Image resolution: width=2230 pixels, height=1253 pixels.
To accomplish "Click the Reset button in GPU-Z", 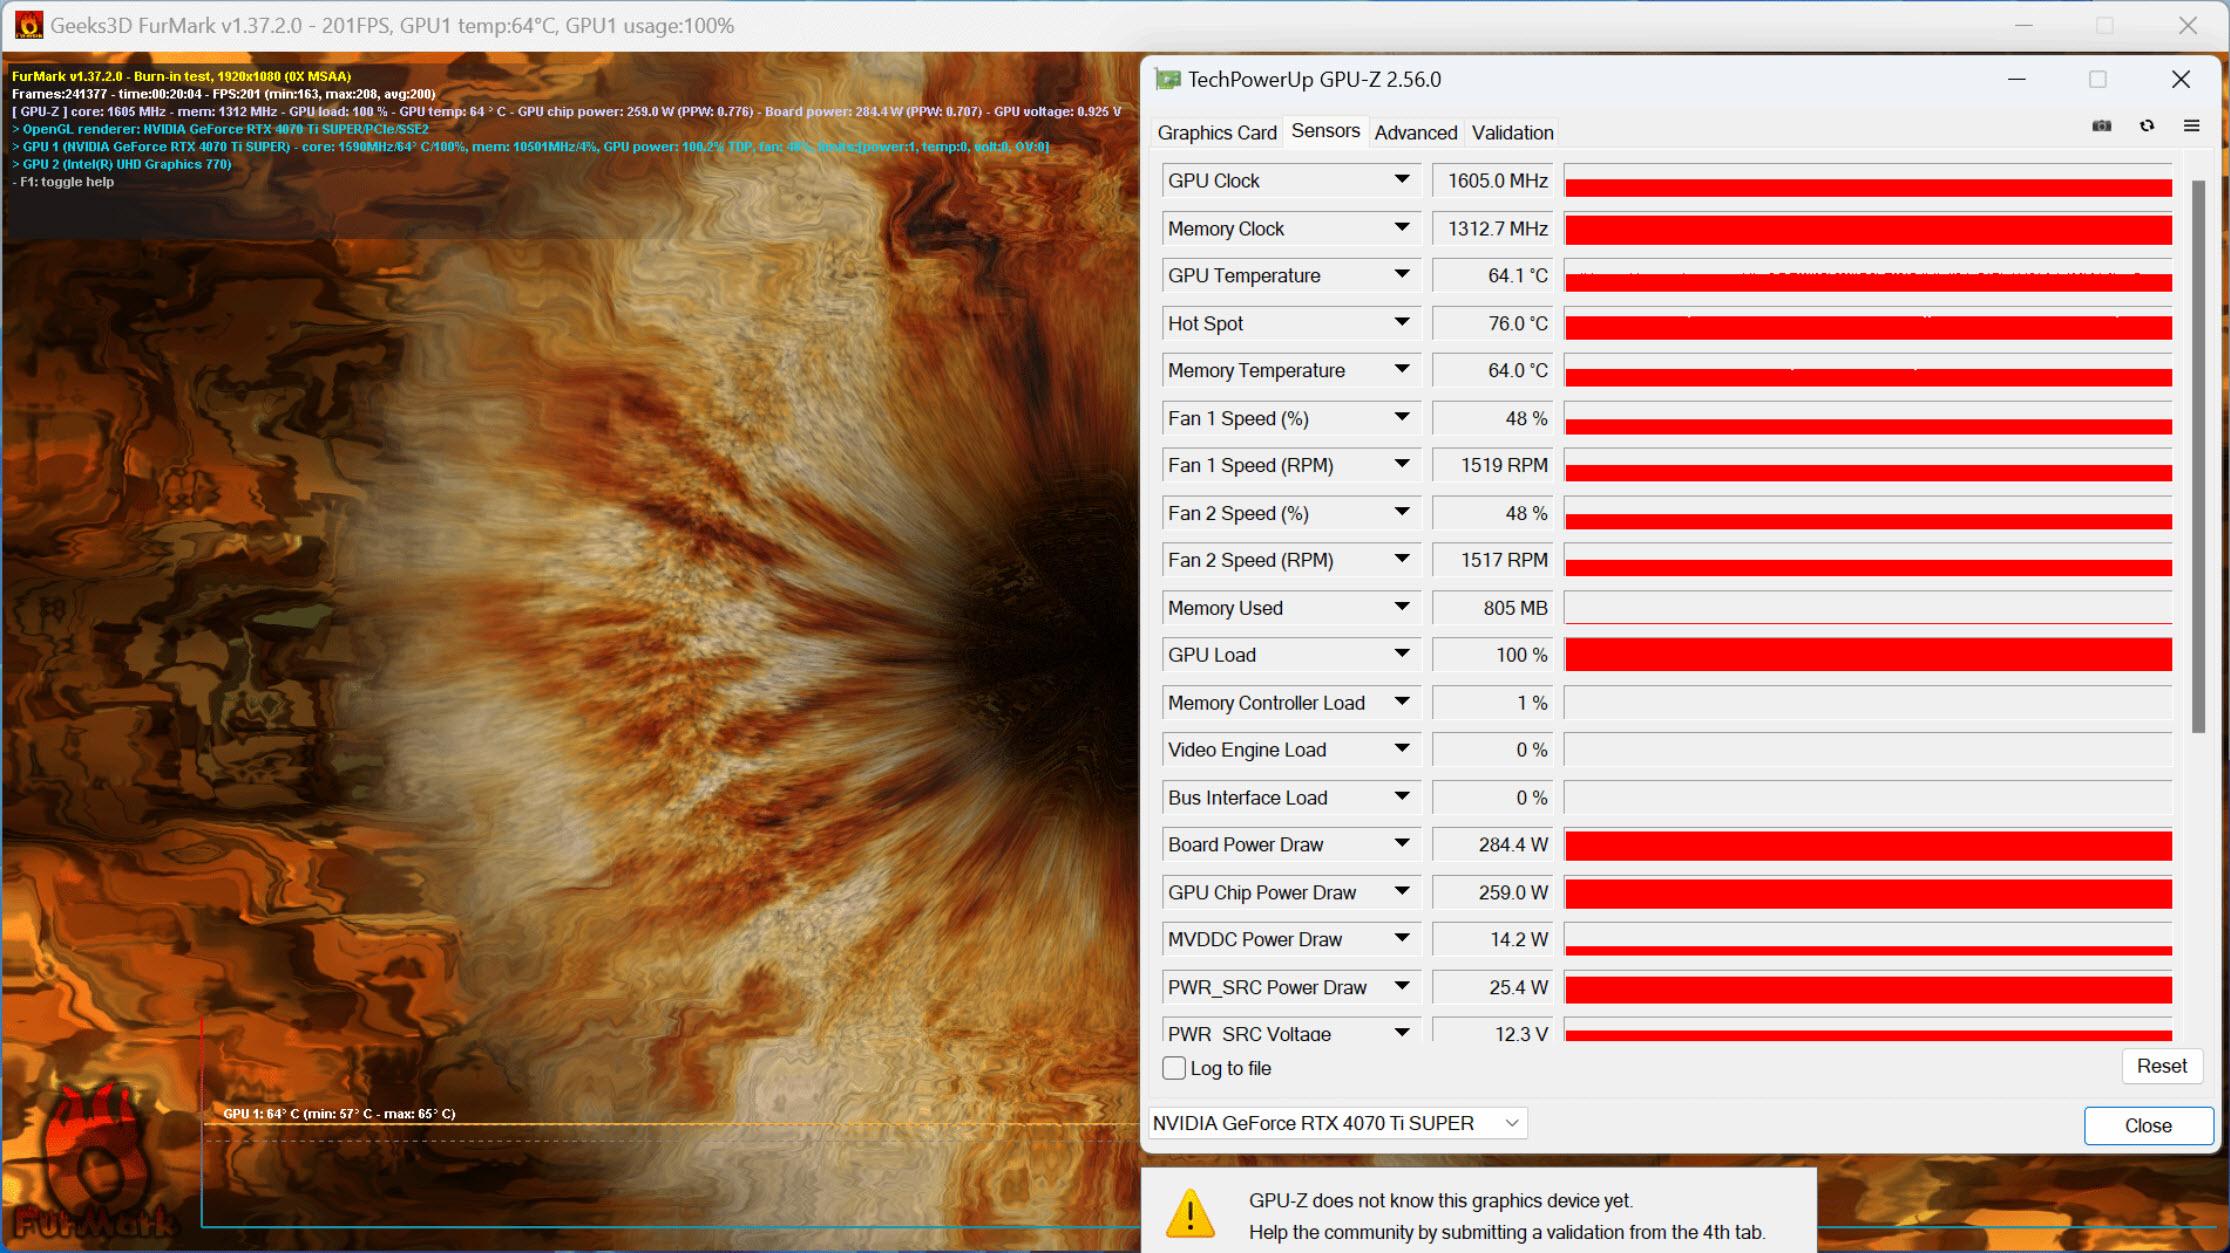I will 2161,1066.
